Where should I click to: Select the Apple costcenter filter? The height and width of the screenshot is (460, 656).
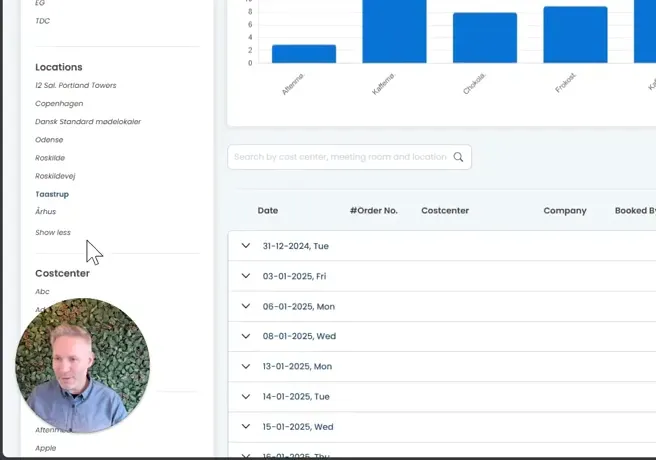click(x=46, y=448)
